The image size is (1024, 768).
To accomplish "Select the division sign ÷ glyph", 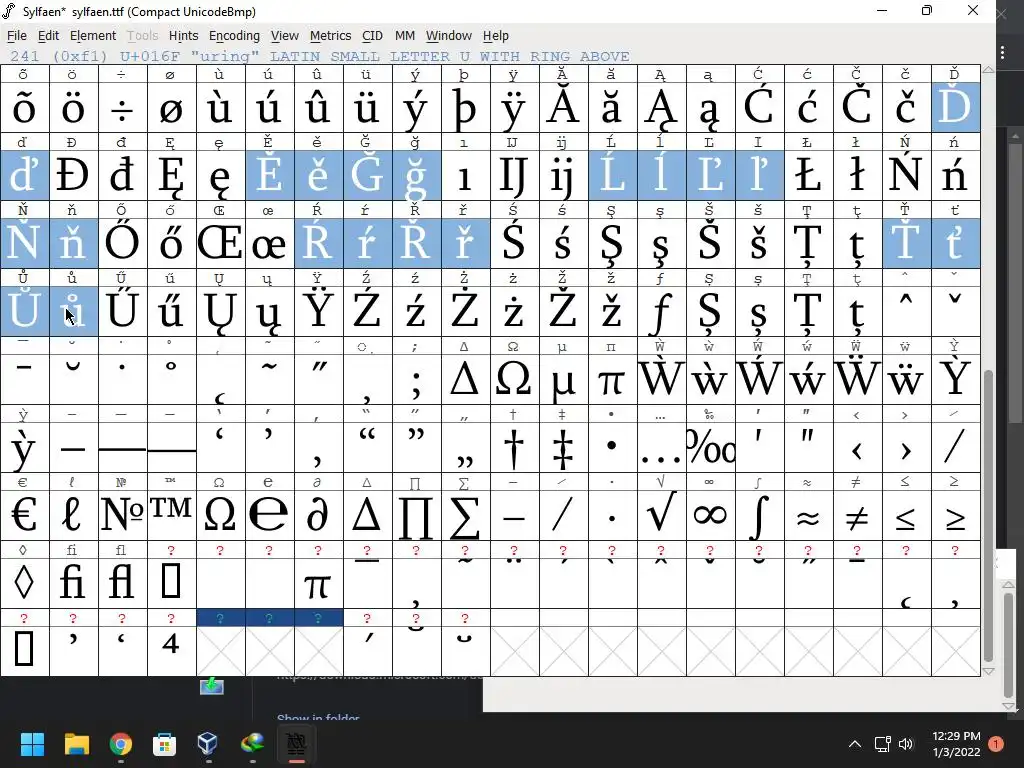I will pyautogui.click(x=122, y=107).
